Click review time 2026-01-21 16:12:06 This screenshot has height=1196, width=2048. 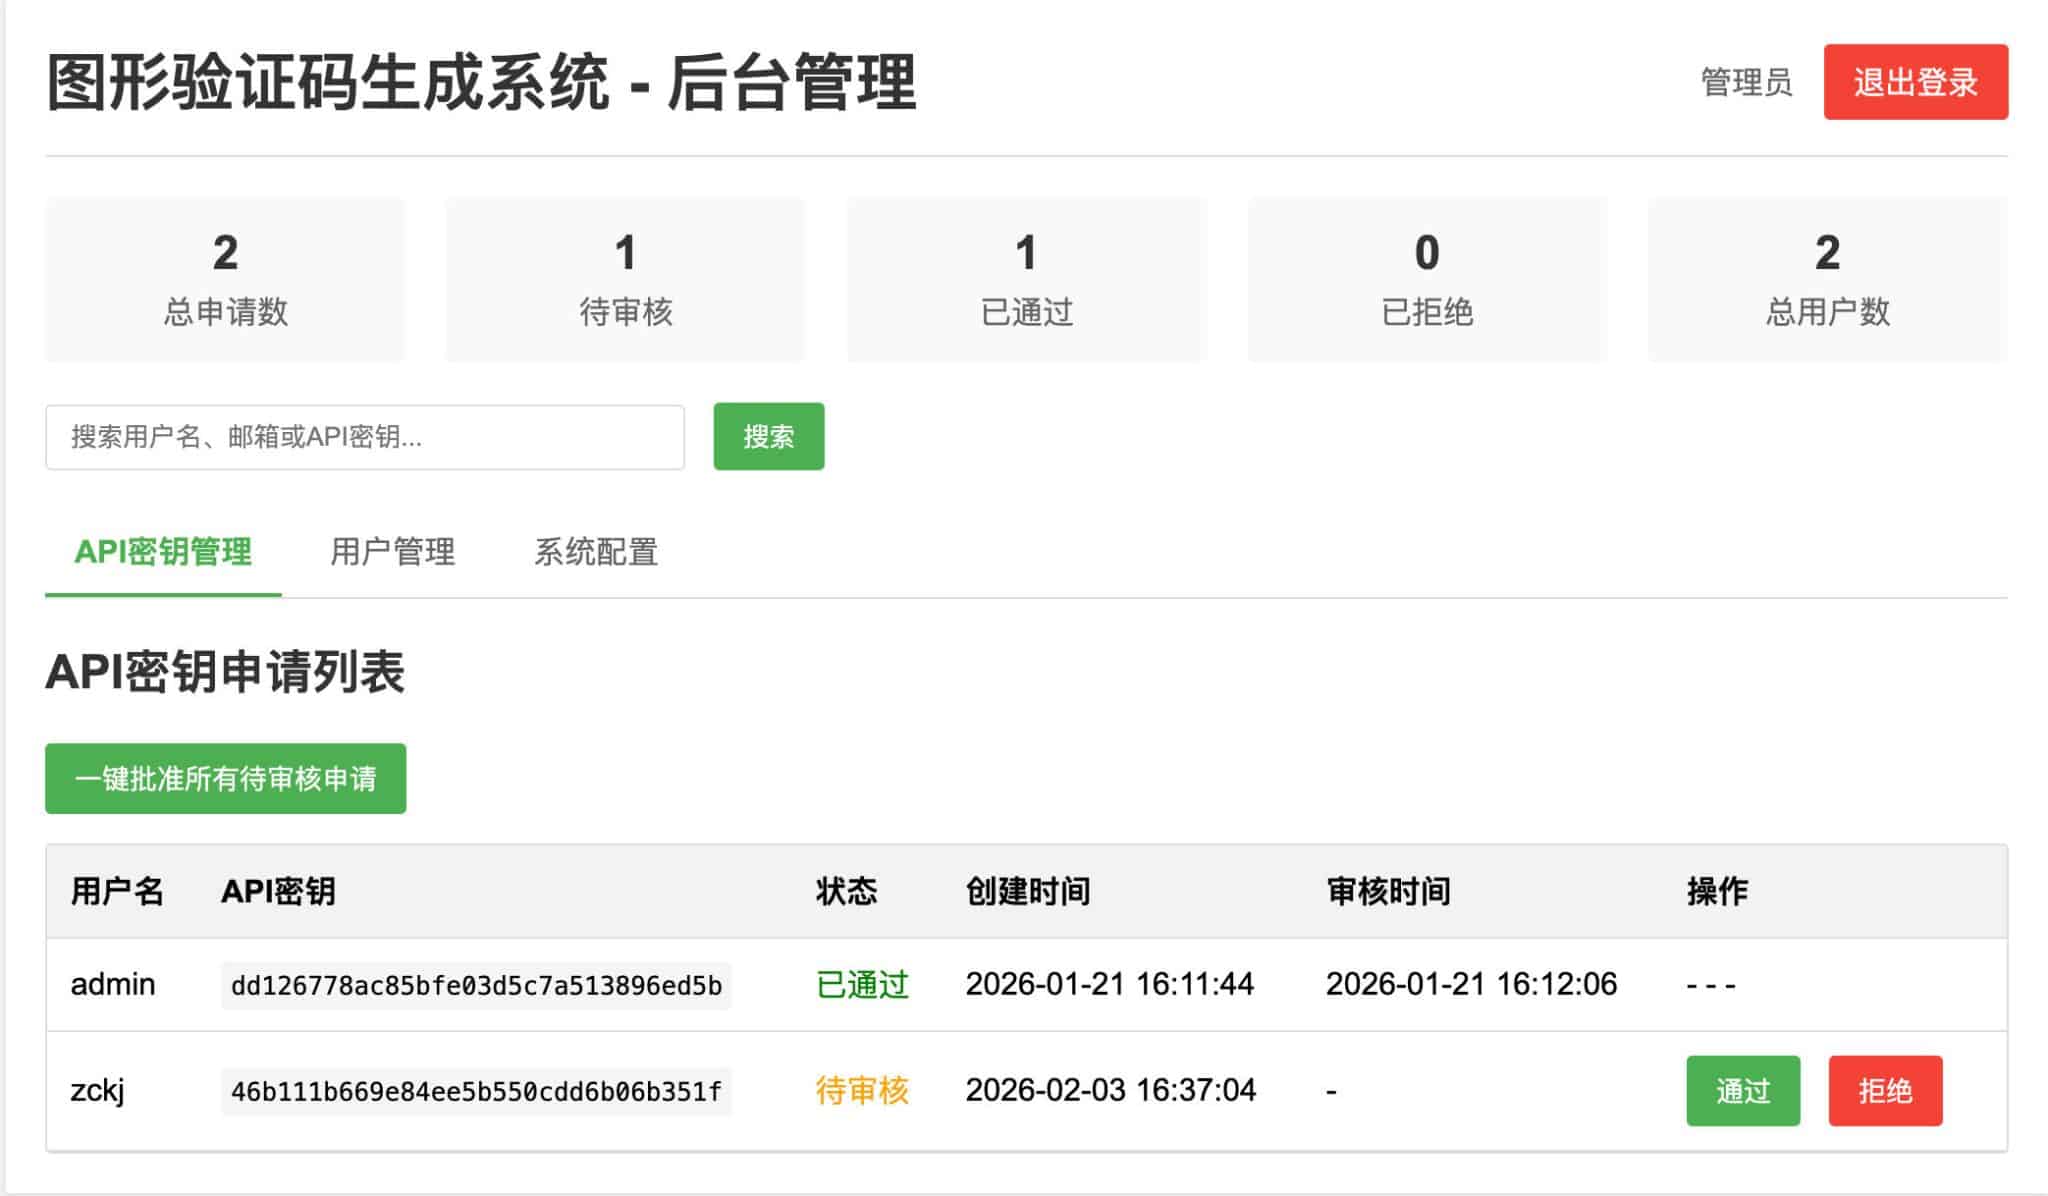click(1471, 984)
